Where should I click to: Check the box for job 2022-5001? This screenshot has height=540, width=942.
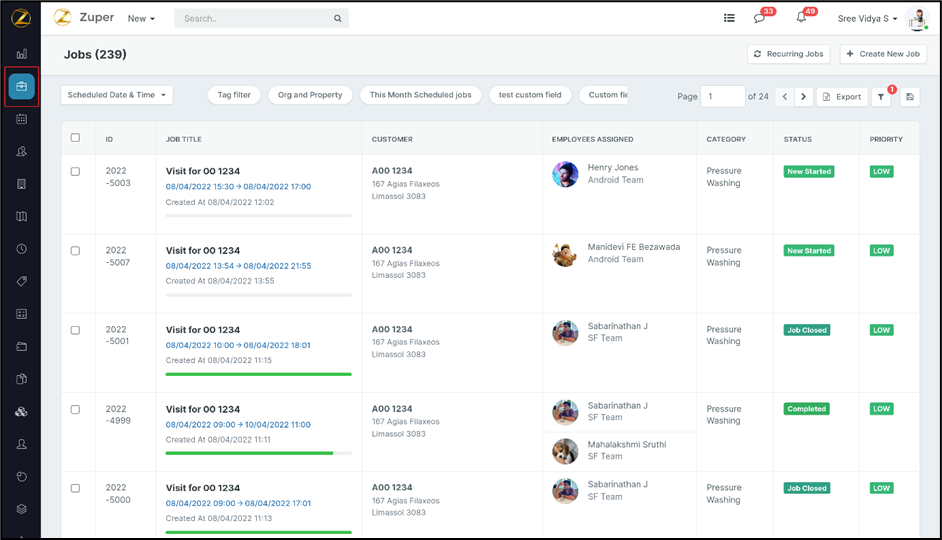[x=75, y=330]
